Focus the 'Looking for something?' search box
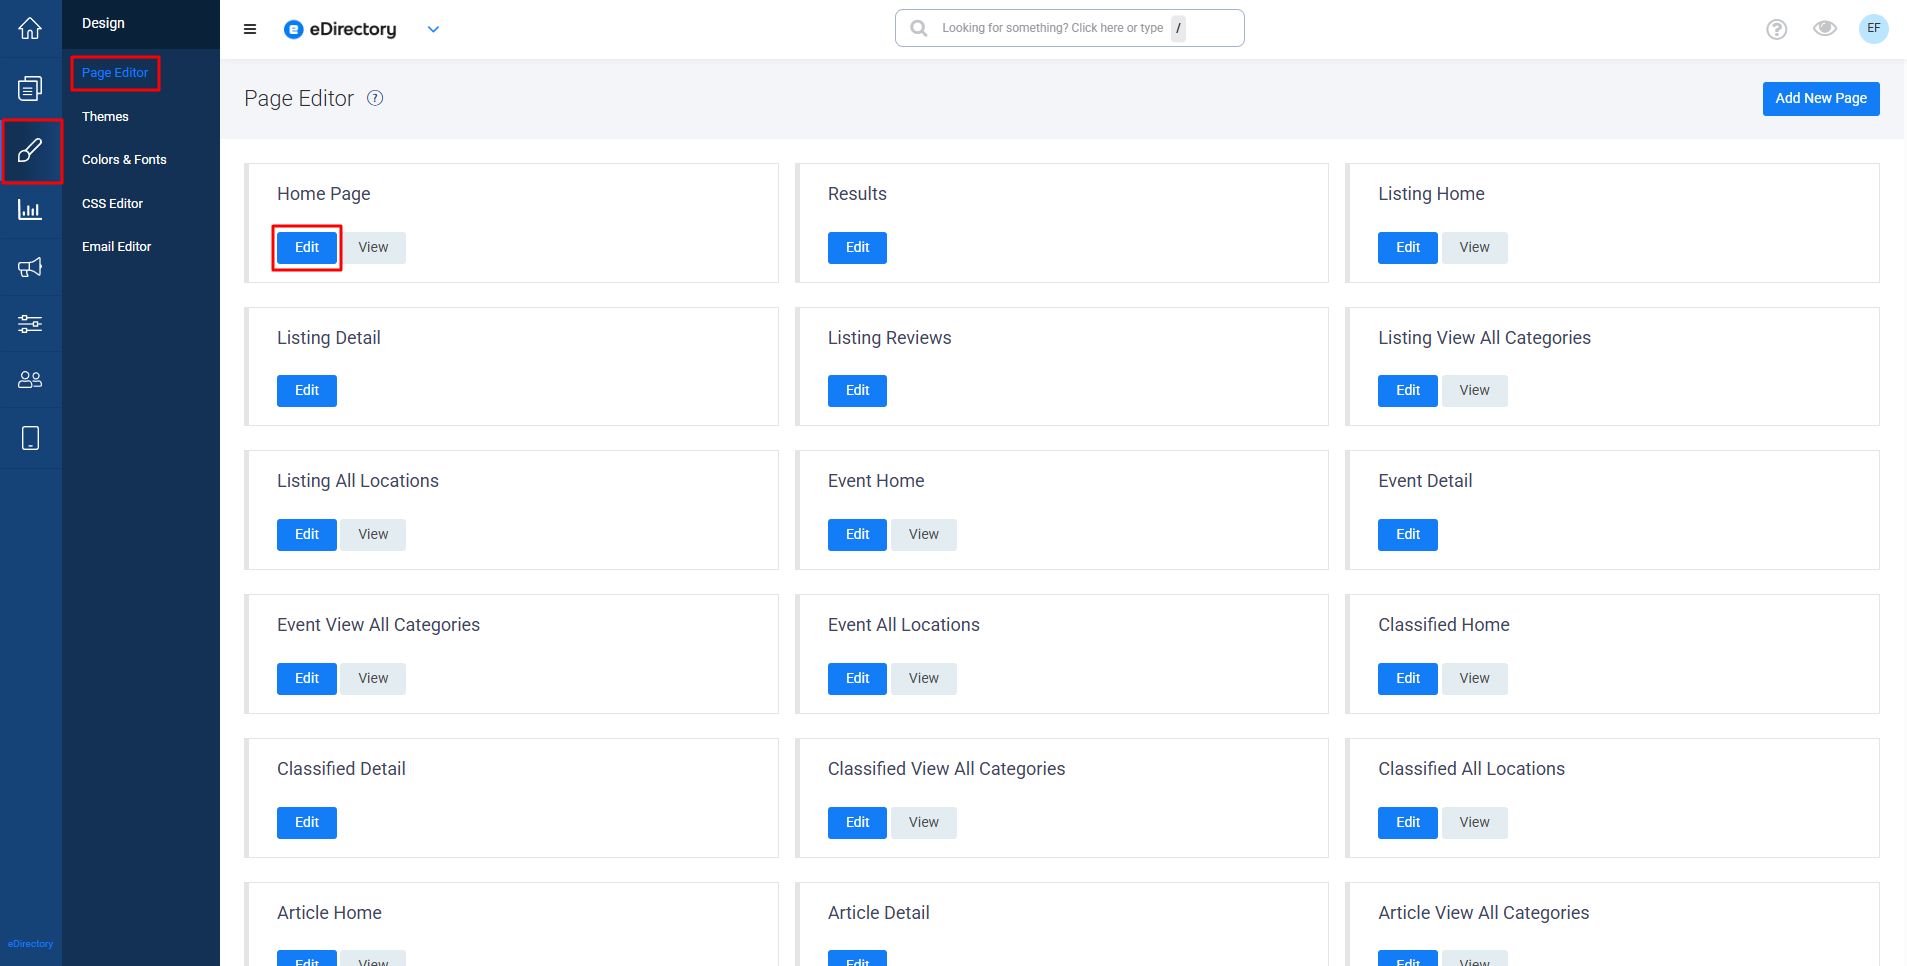 pos(1070,28)
